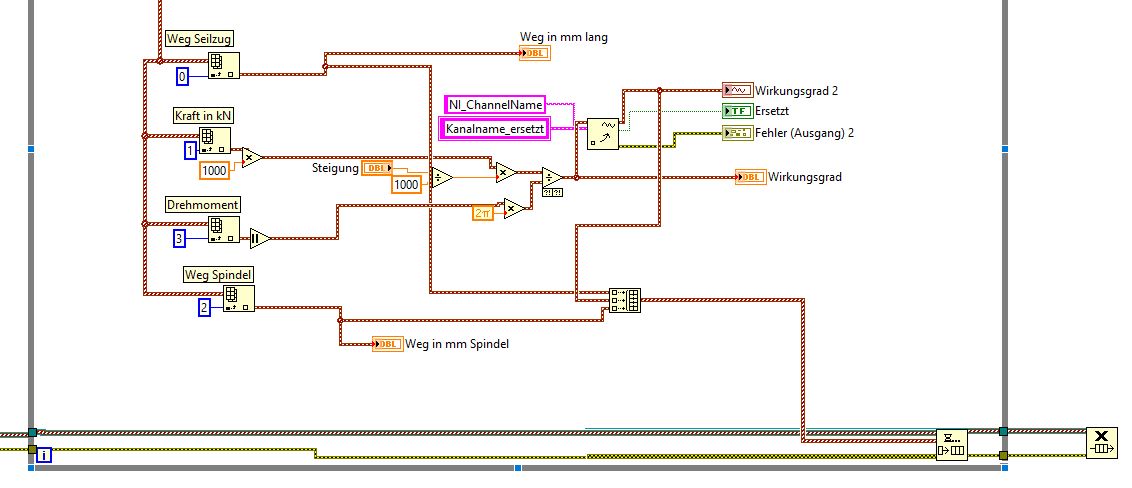Click the Kanalname_ersetzt string constant

[x=495, y=128]
